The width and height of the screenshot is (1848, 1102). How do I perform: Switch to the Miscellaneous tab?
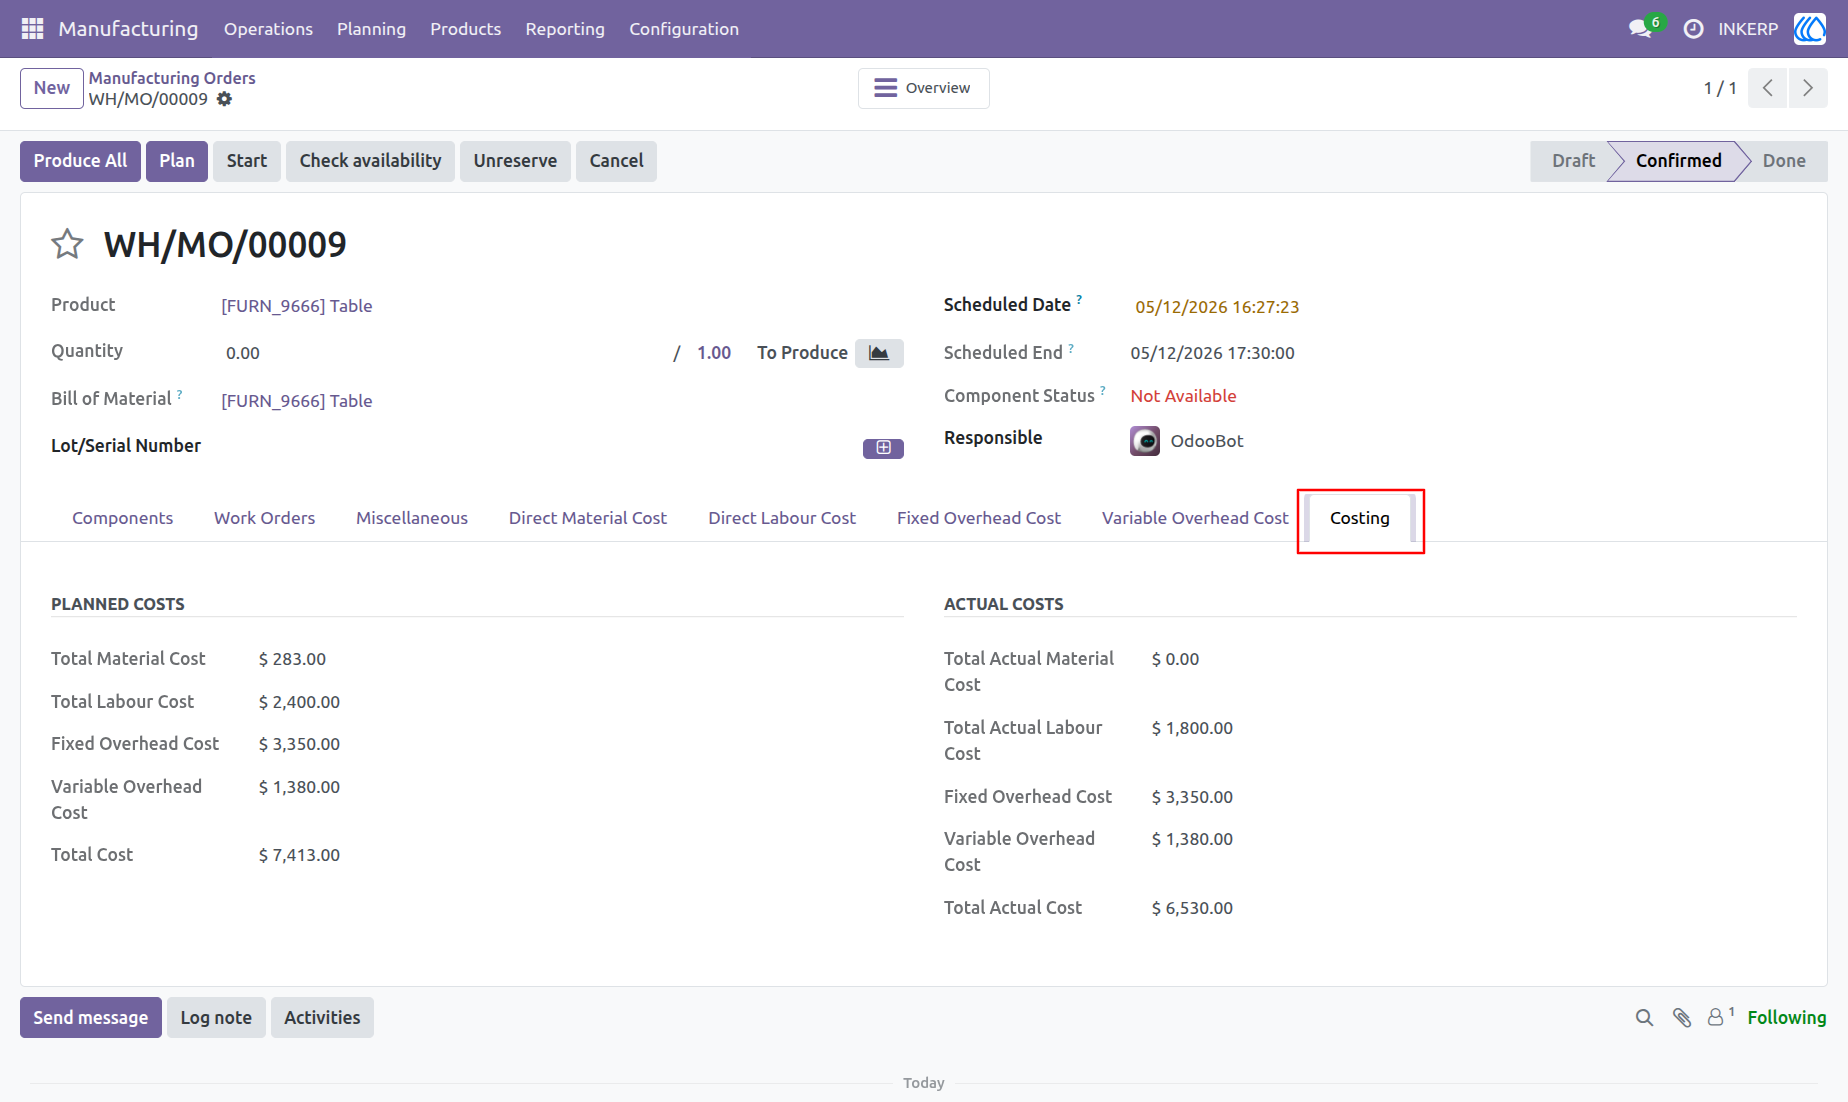(x=412, y=518)
